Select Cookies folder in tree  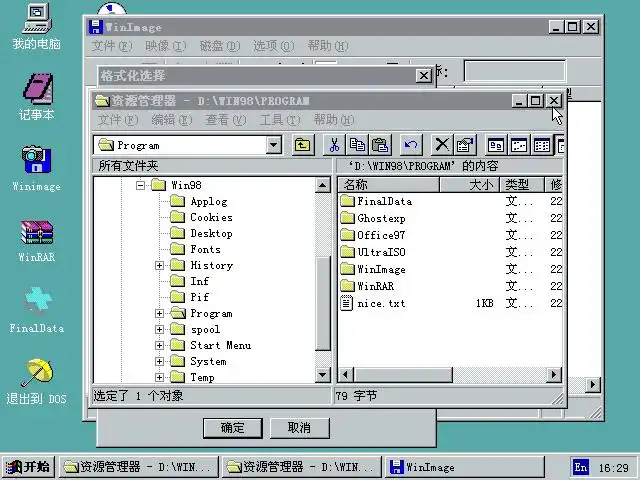click(x=202, y=217)
